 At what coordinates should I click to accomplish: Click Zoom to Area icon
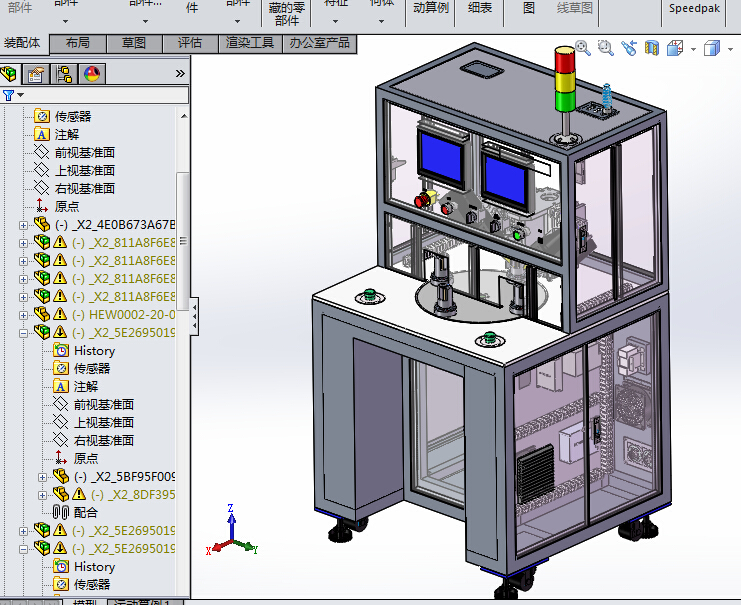pyautogui.click(x=605, y=48)
